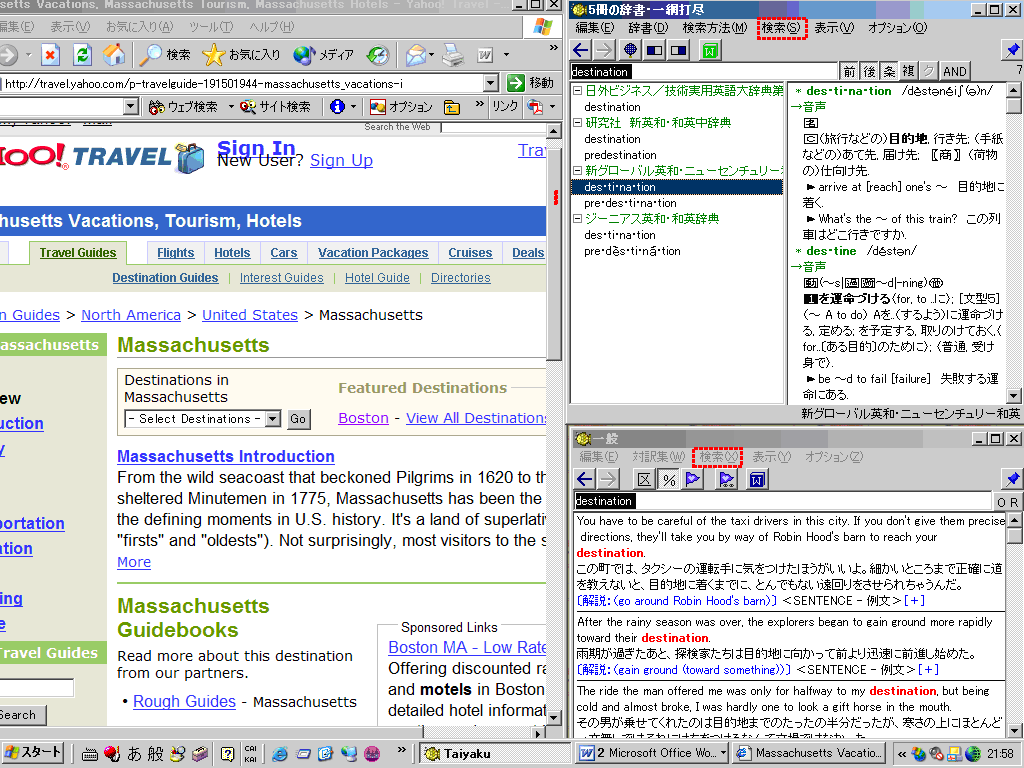Click the Home icon in the browser toolbar

coord(114,55)
